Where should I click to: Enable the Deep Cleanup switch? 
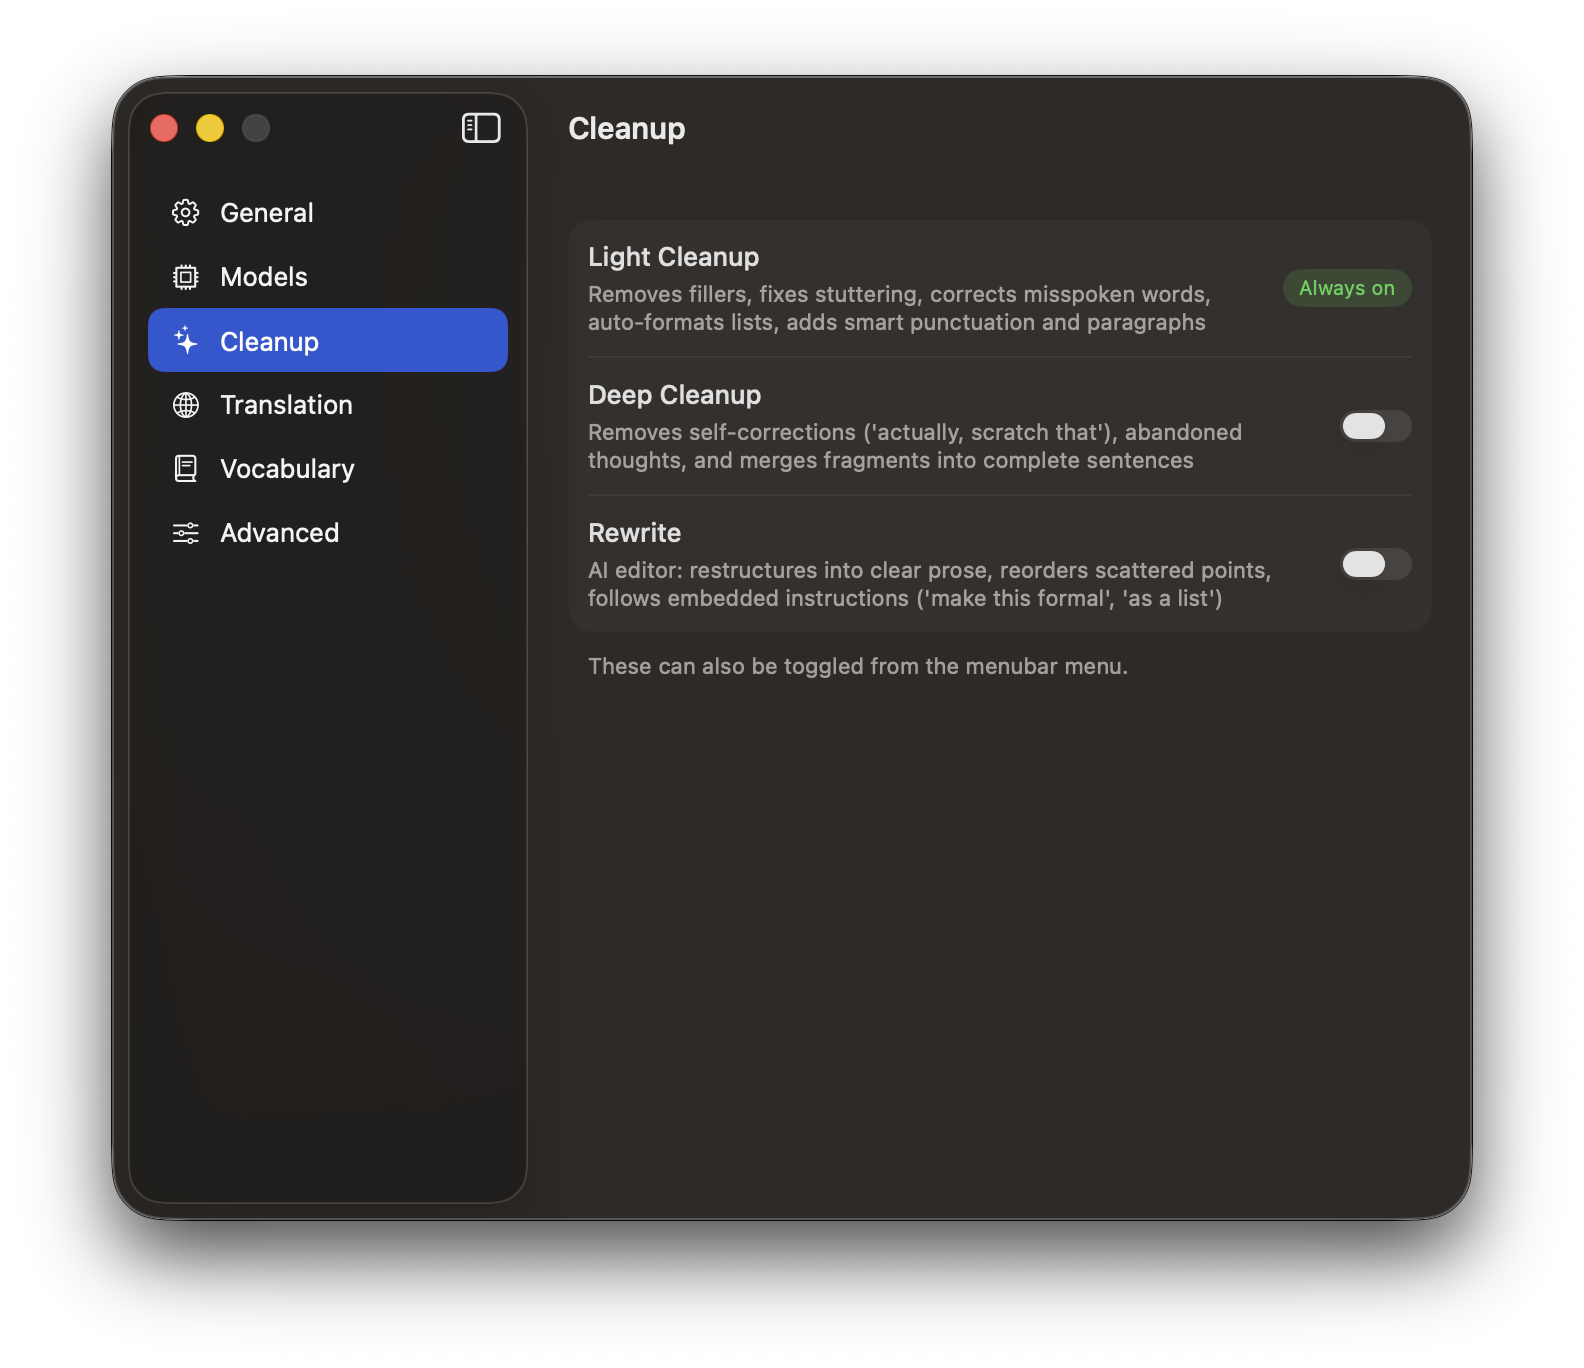pos(1375,426)
